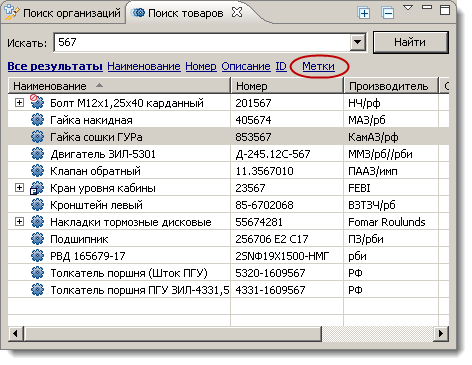The width and height of the screenshot is (472, 365).
Task: Click the Expand All icon in toolbar
Action: tap(363, 13)
